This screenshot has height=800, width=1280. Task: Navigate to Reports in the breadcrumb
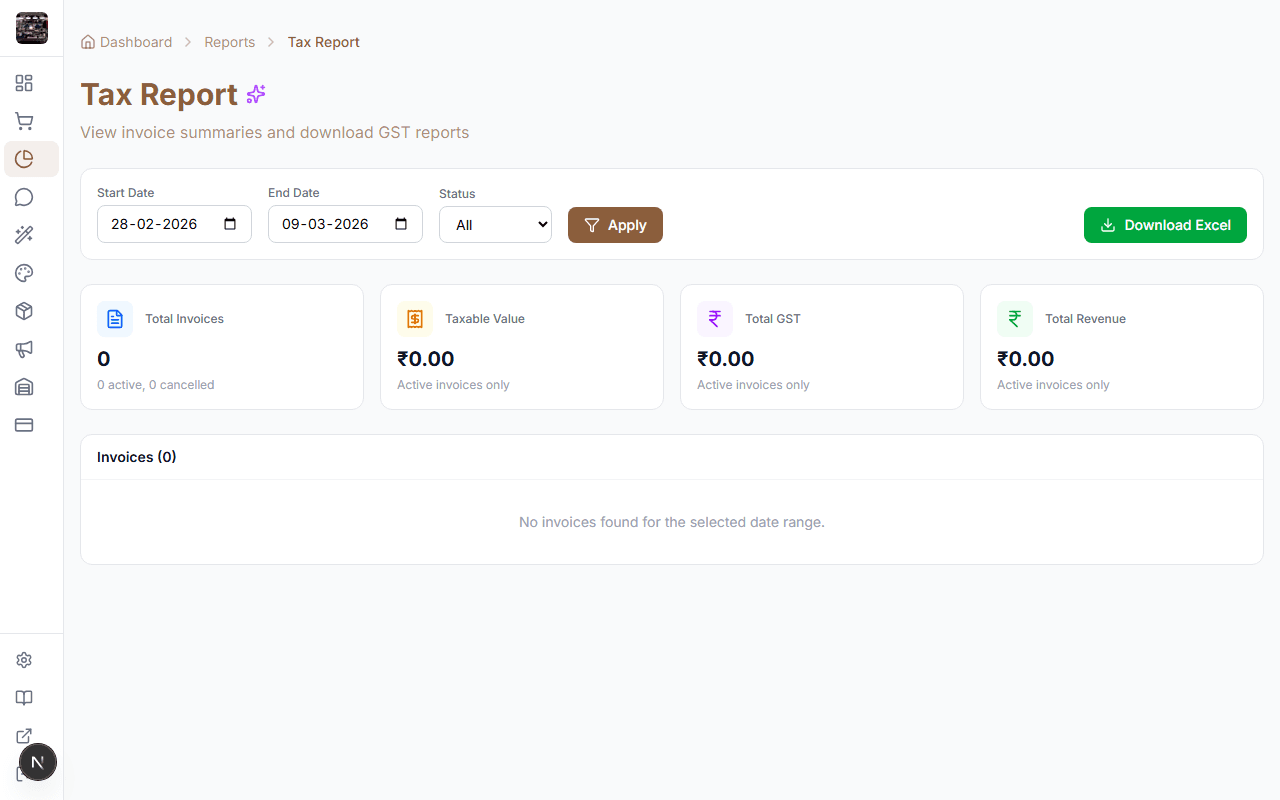229,42
